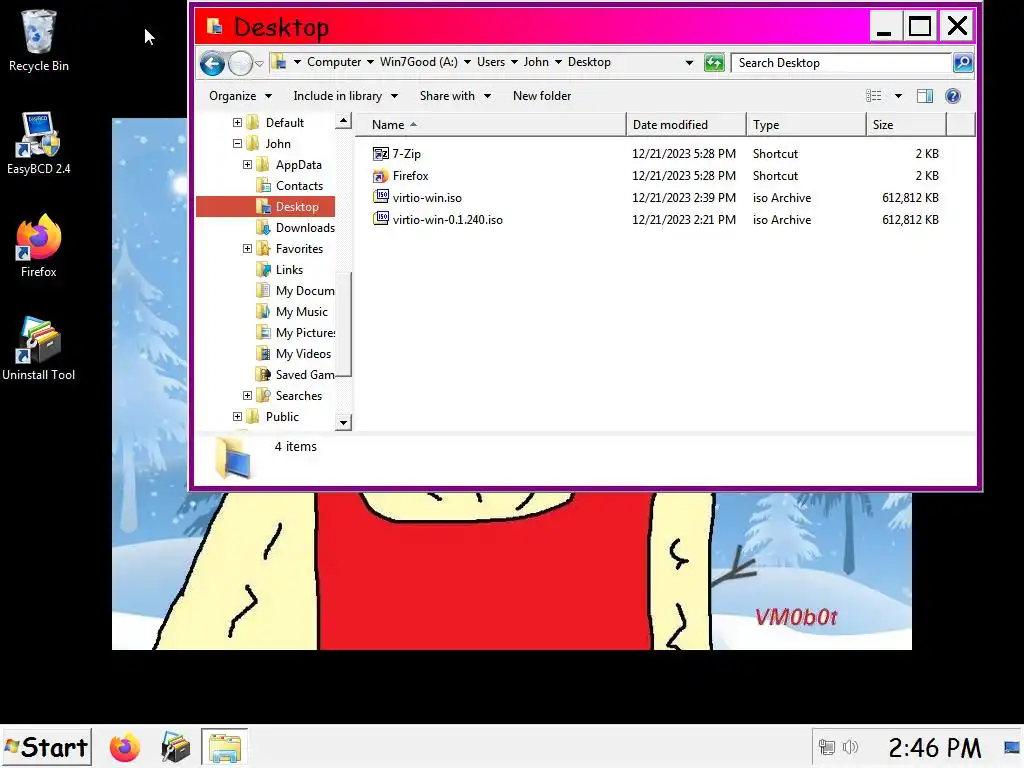Click the tree pane scroll down arrow

tap(344, 423)
